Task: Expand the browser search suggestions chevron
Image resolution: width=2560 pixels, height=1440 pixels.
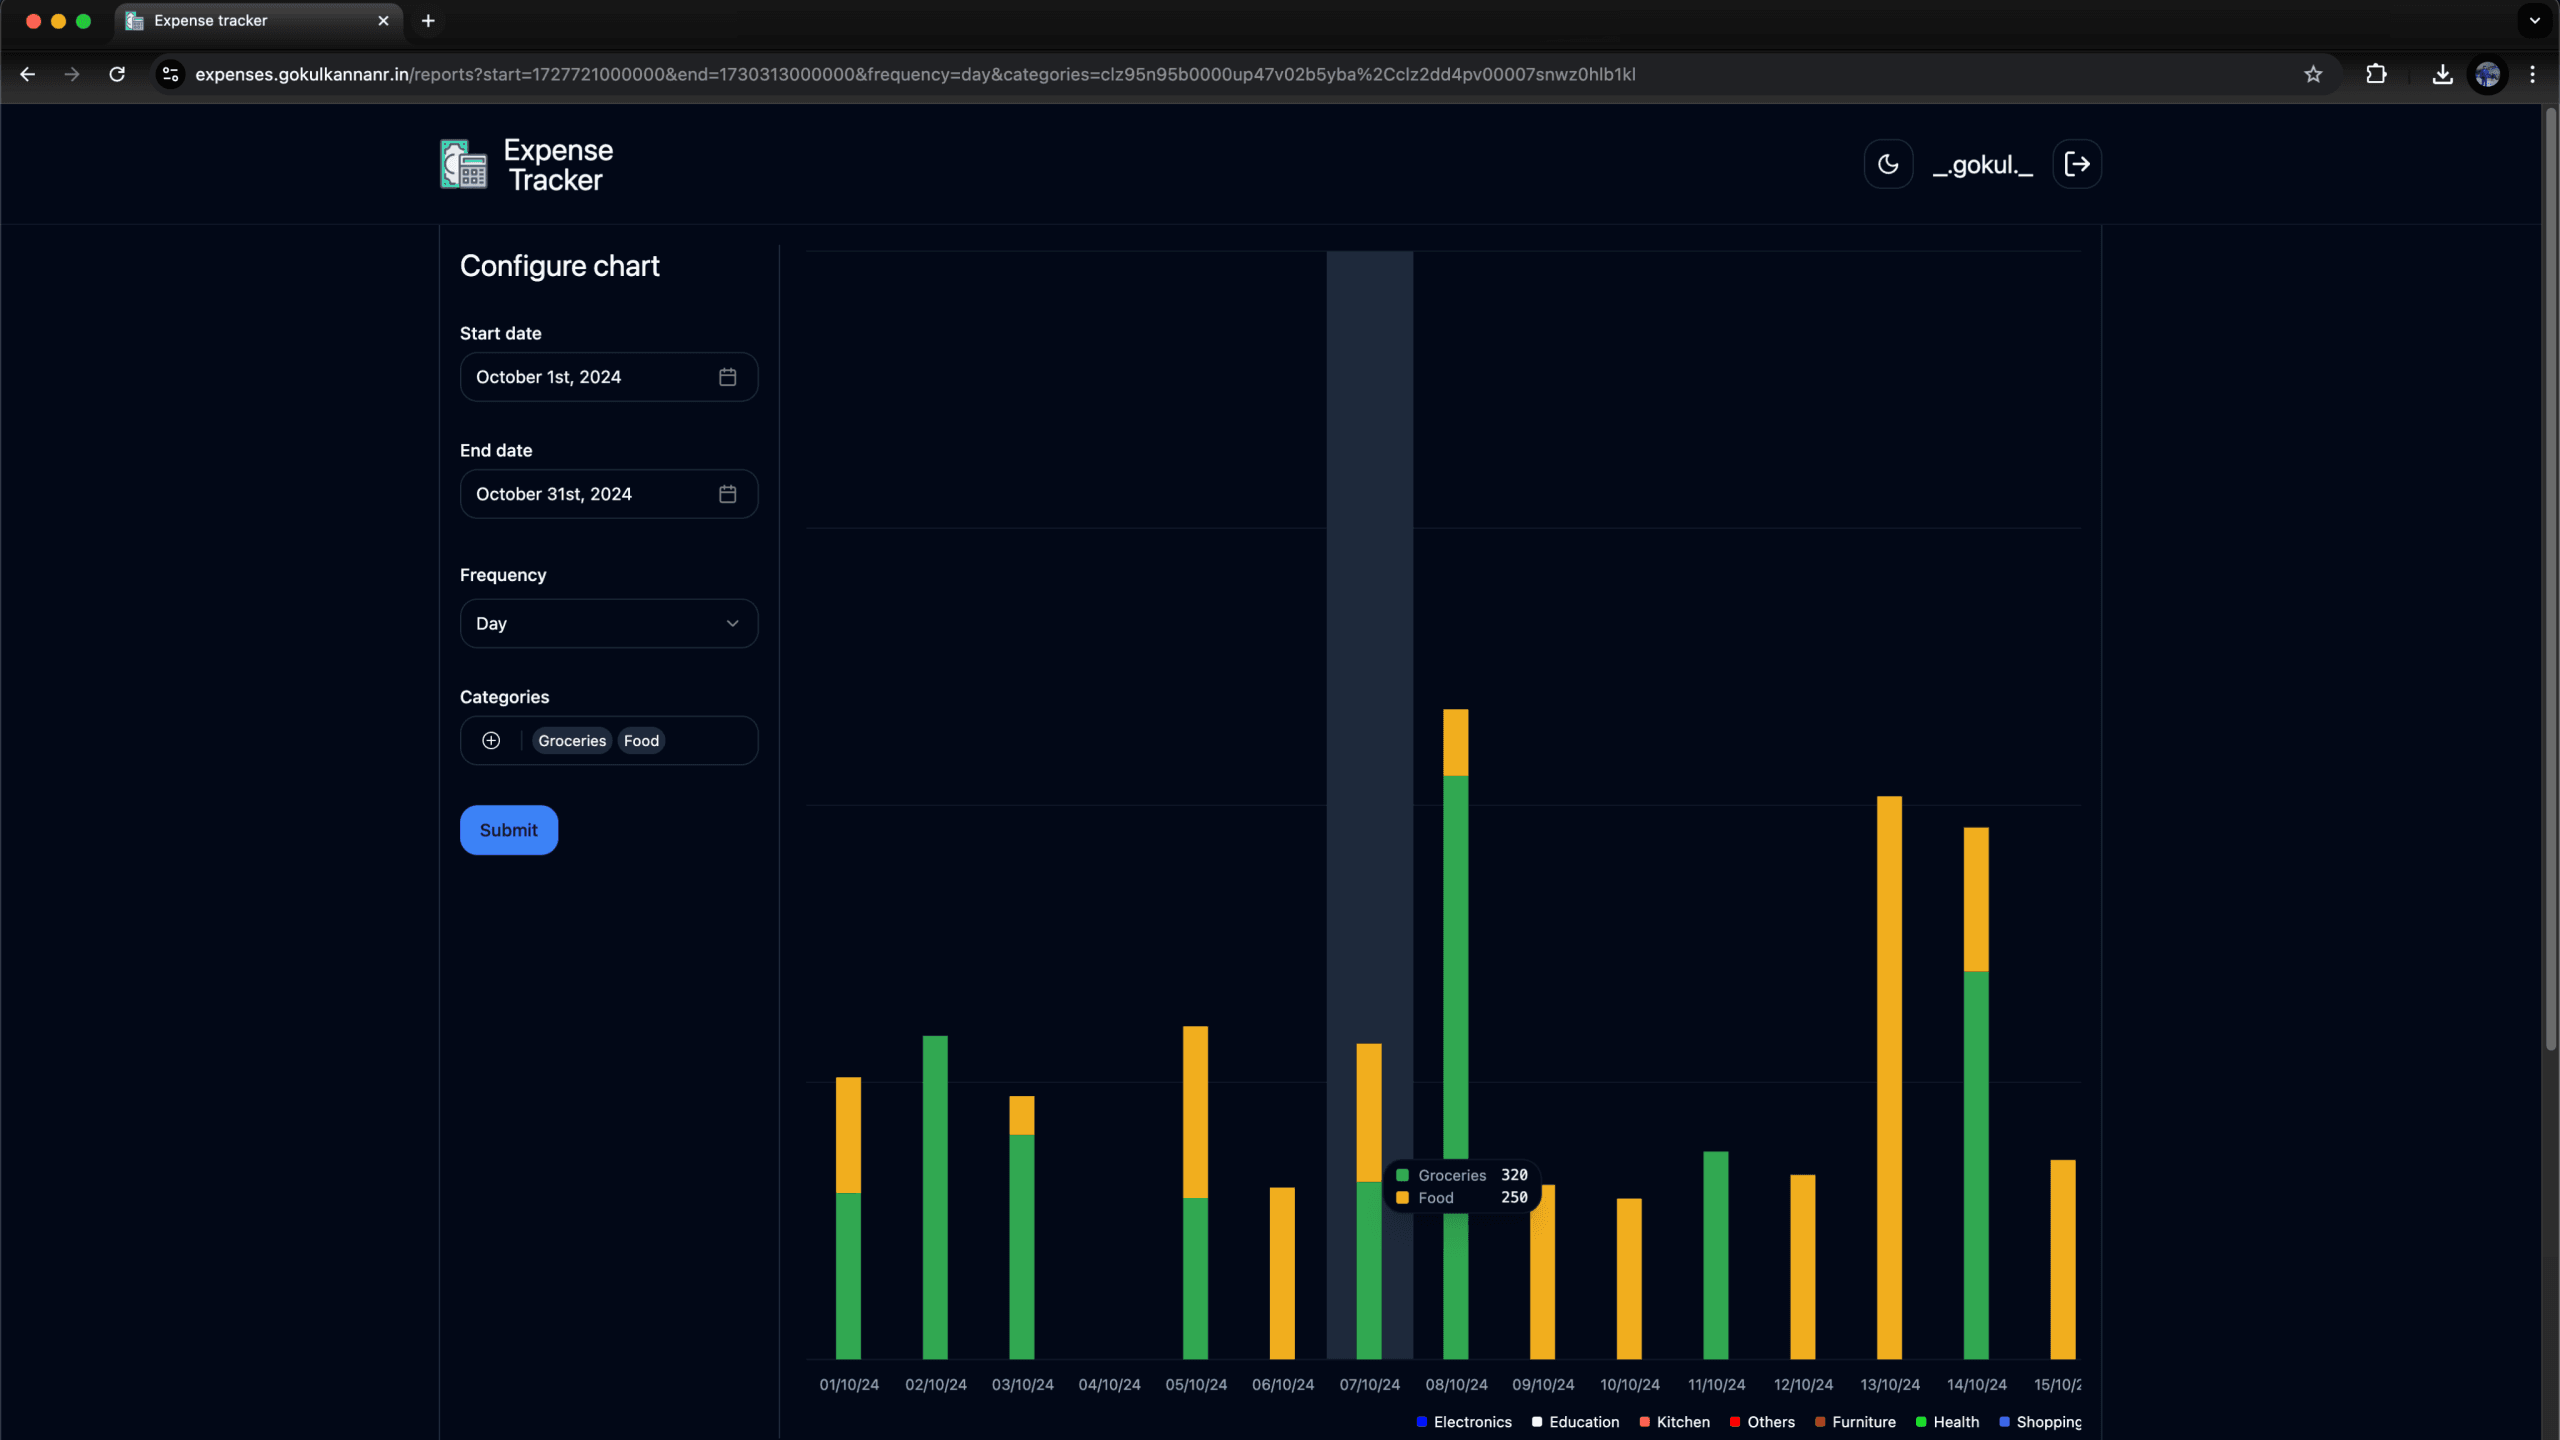Action: tap(2533, 20)
